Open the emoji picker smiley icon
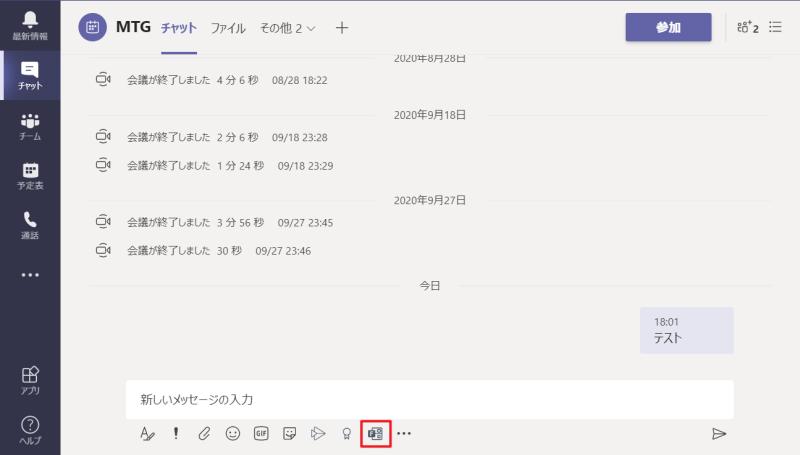Viewport: 800px width, 455px height. click(233, 433)
